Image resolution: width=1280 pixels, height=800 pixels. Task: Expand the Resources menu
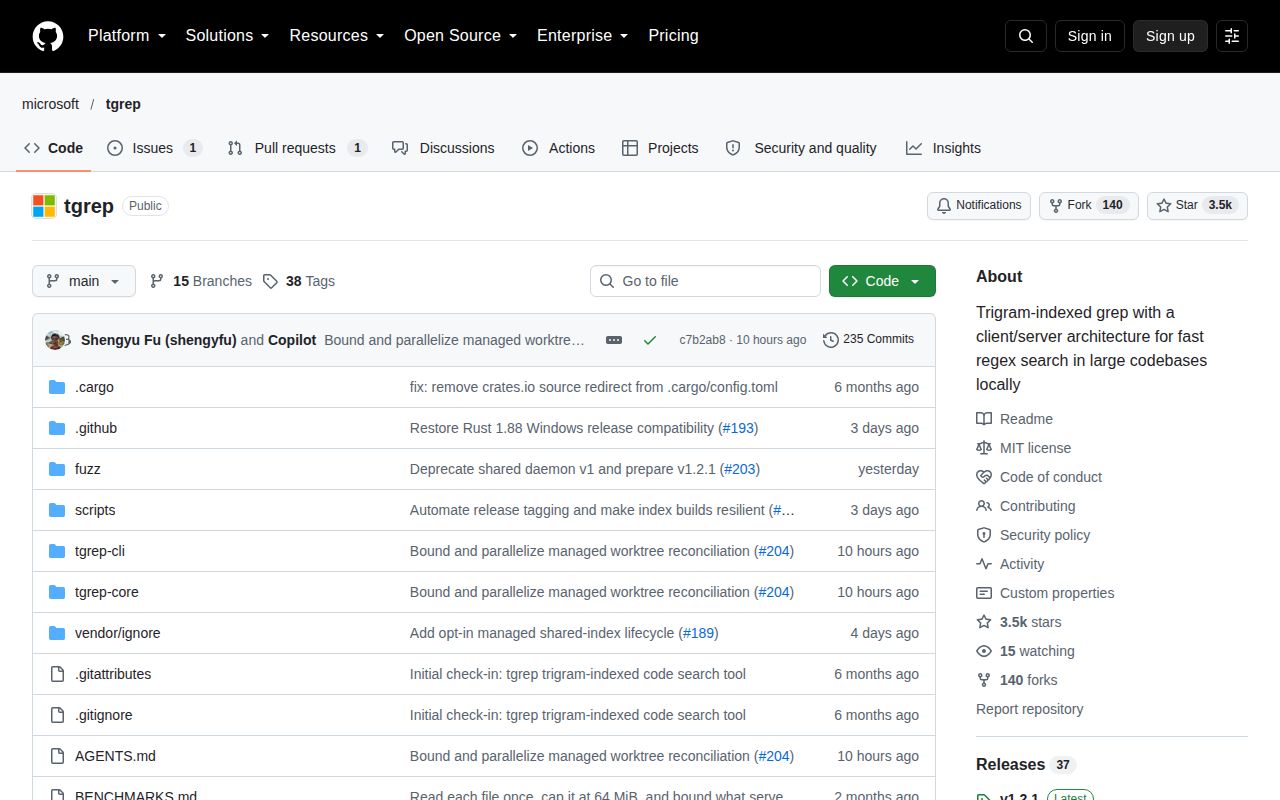337,36
